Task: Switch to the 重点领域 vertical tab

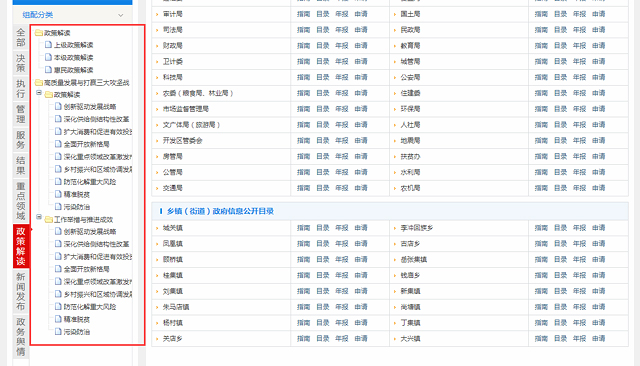Action: (21, 201)
